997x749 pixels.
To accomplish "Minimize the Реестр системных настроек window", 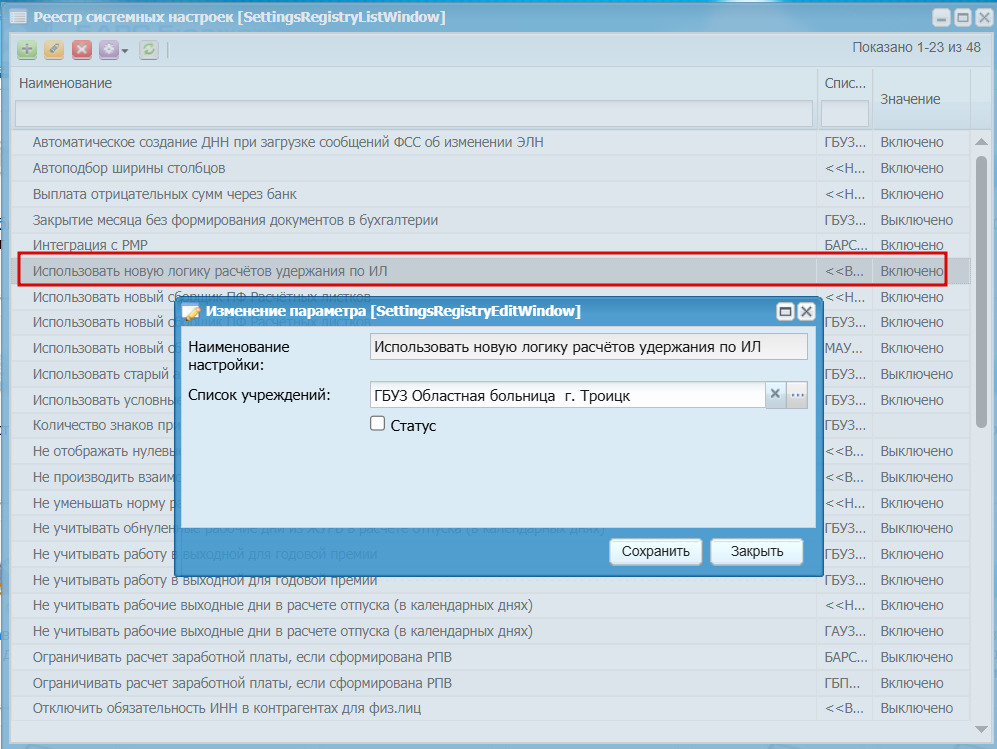I will pyautogui.click(x=942, y=18).
